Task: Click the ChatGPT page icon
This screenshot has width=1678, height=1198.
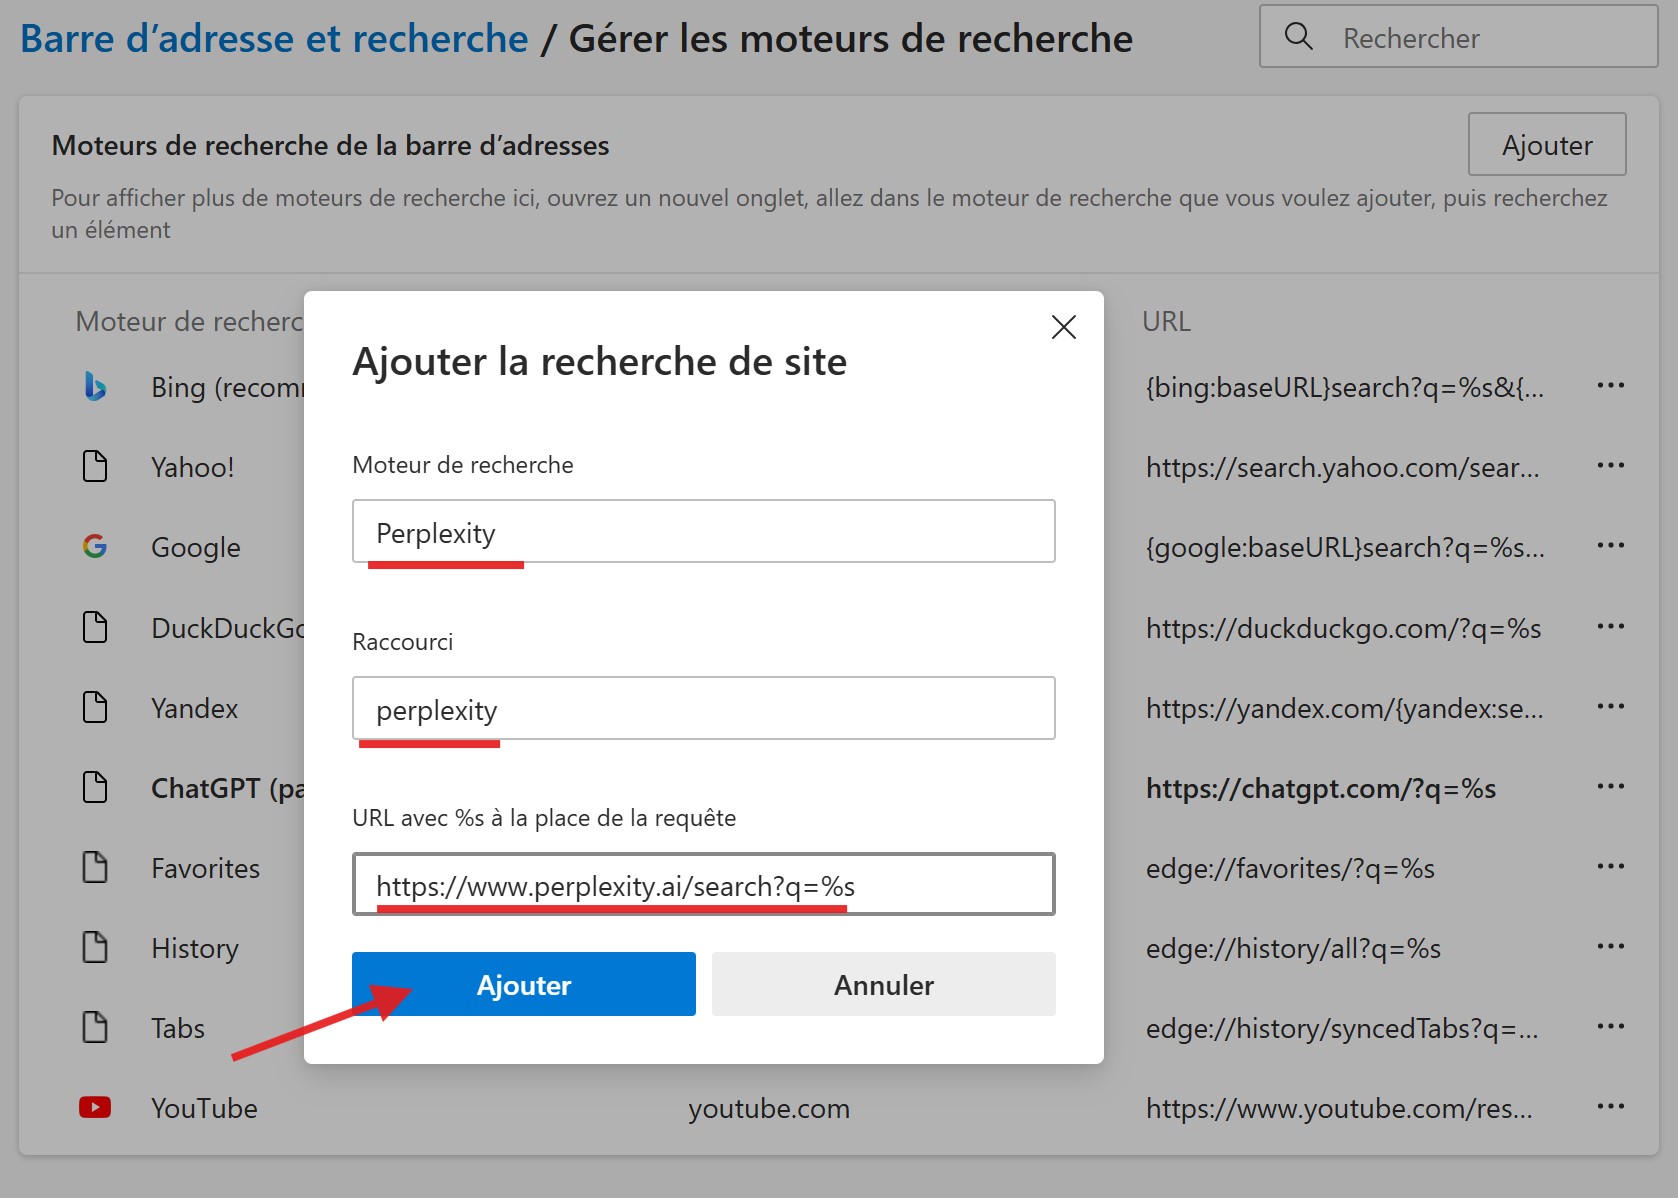Action: point(95,787)
